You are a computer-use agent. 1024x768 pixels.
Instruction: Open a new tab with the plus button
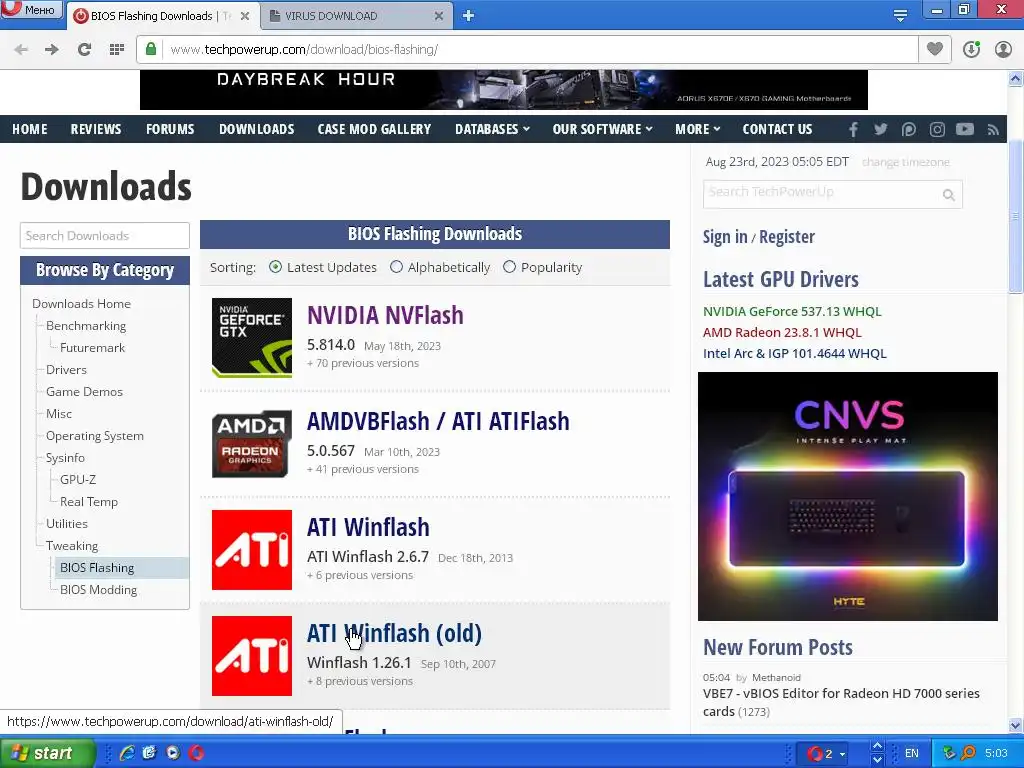click(468, 16)
